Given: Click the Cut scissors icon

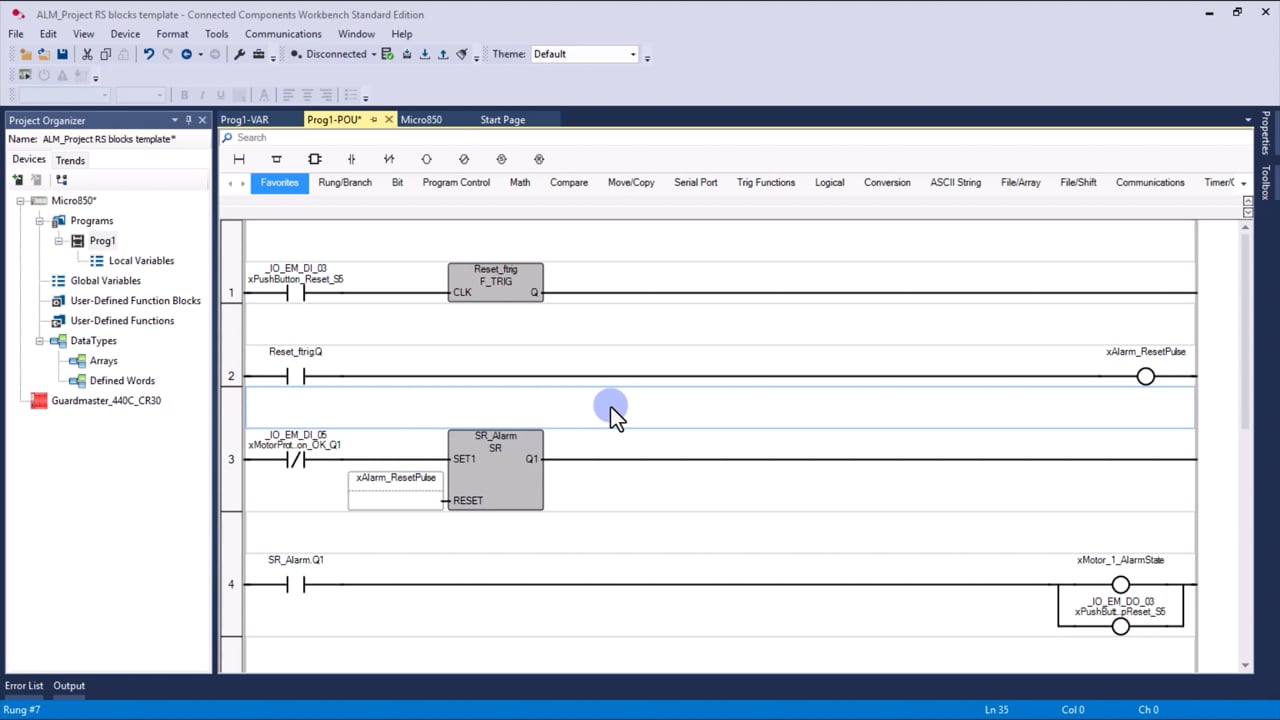Looking at the screenshot, I should click(87, 54).
